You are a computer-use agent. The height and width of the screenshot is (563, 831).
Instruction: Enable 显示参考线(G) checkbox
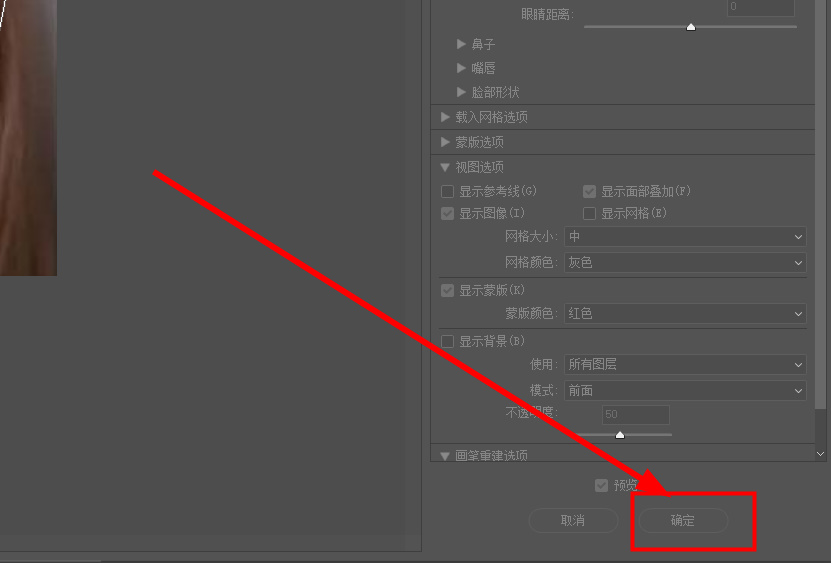(x=448, y=191)
